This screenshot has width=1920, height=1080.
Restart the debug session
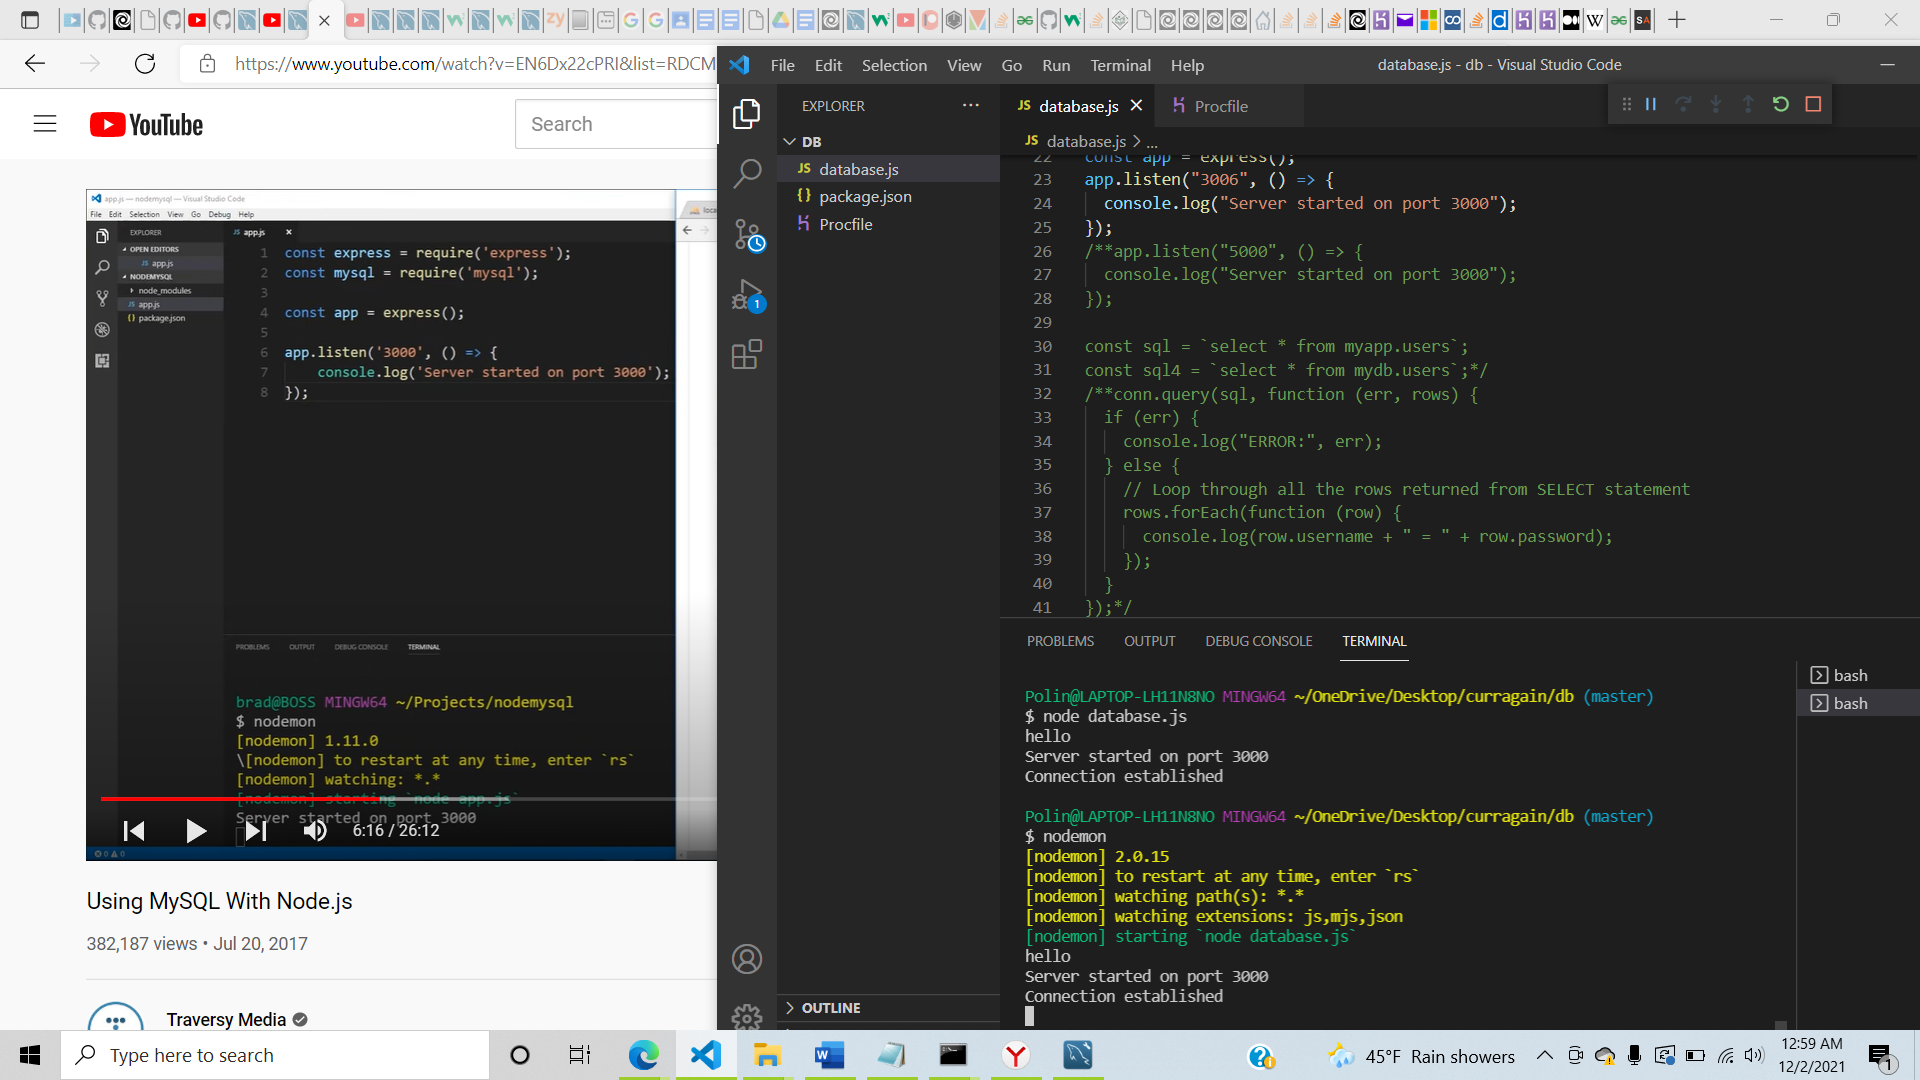[x=1781, y=103]
